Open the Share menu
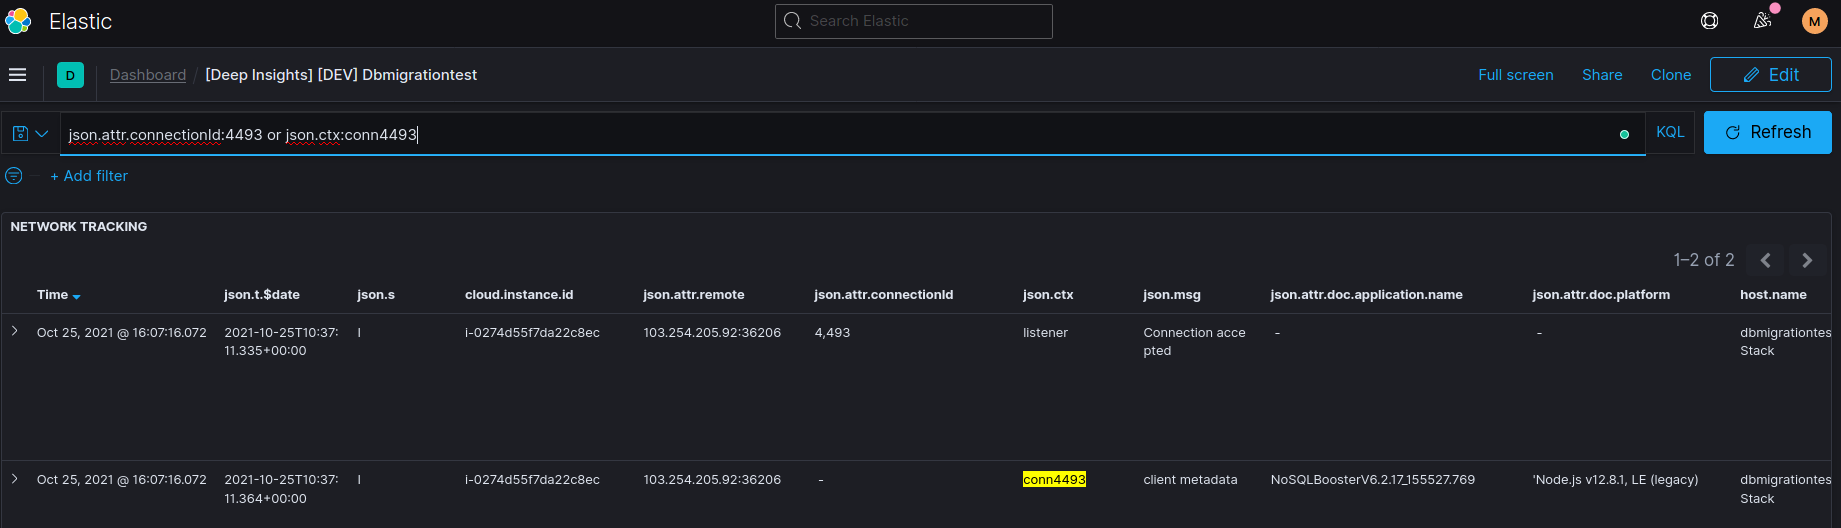 [1602, 75]
